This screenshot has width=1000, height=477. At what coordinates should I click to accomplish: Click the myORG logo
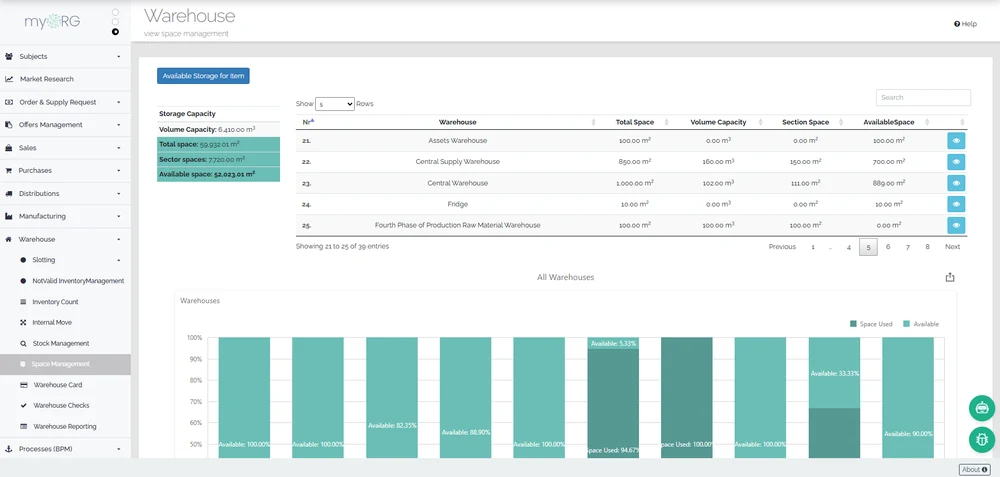tap(52, 22)
